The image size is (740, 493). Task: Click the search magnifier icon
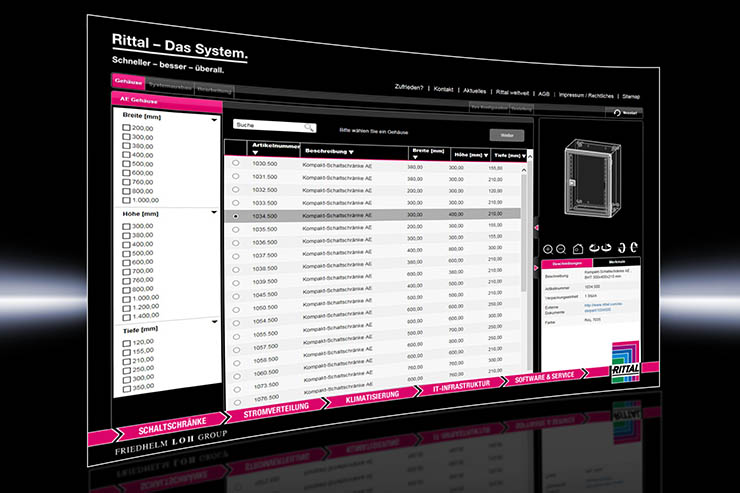(x=310, y=128)
